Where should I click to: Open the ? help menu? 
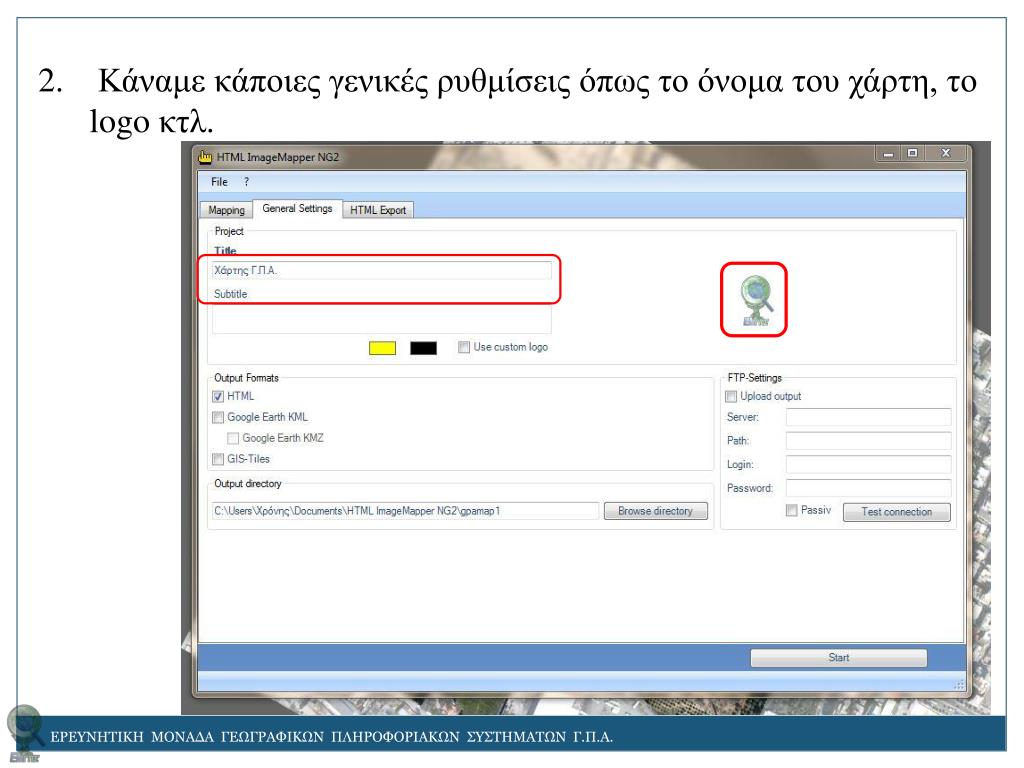[246, 182]
